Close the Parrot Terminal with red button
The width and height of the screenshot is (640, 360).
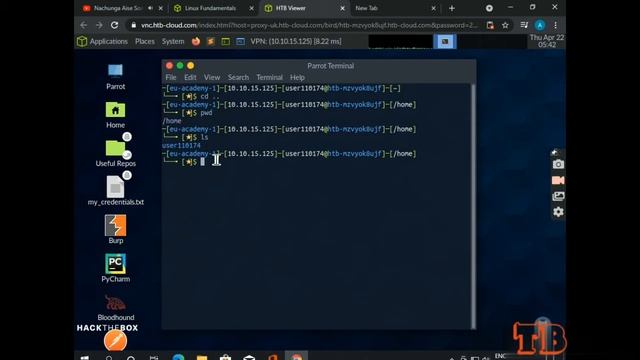169,66
